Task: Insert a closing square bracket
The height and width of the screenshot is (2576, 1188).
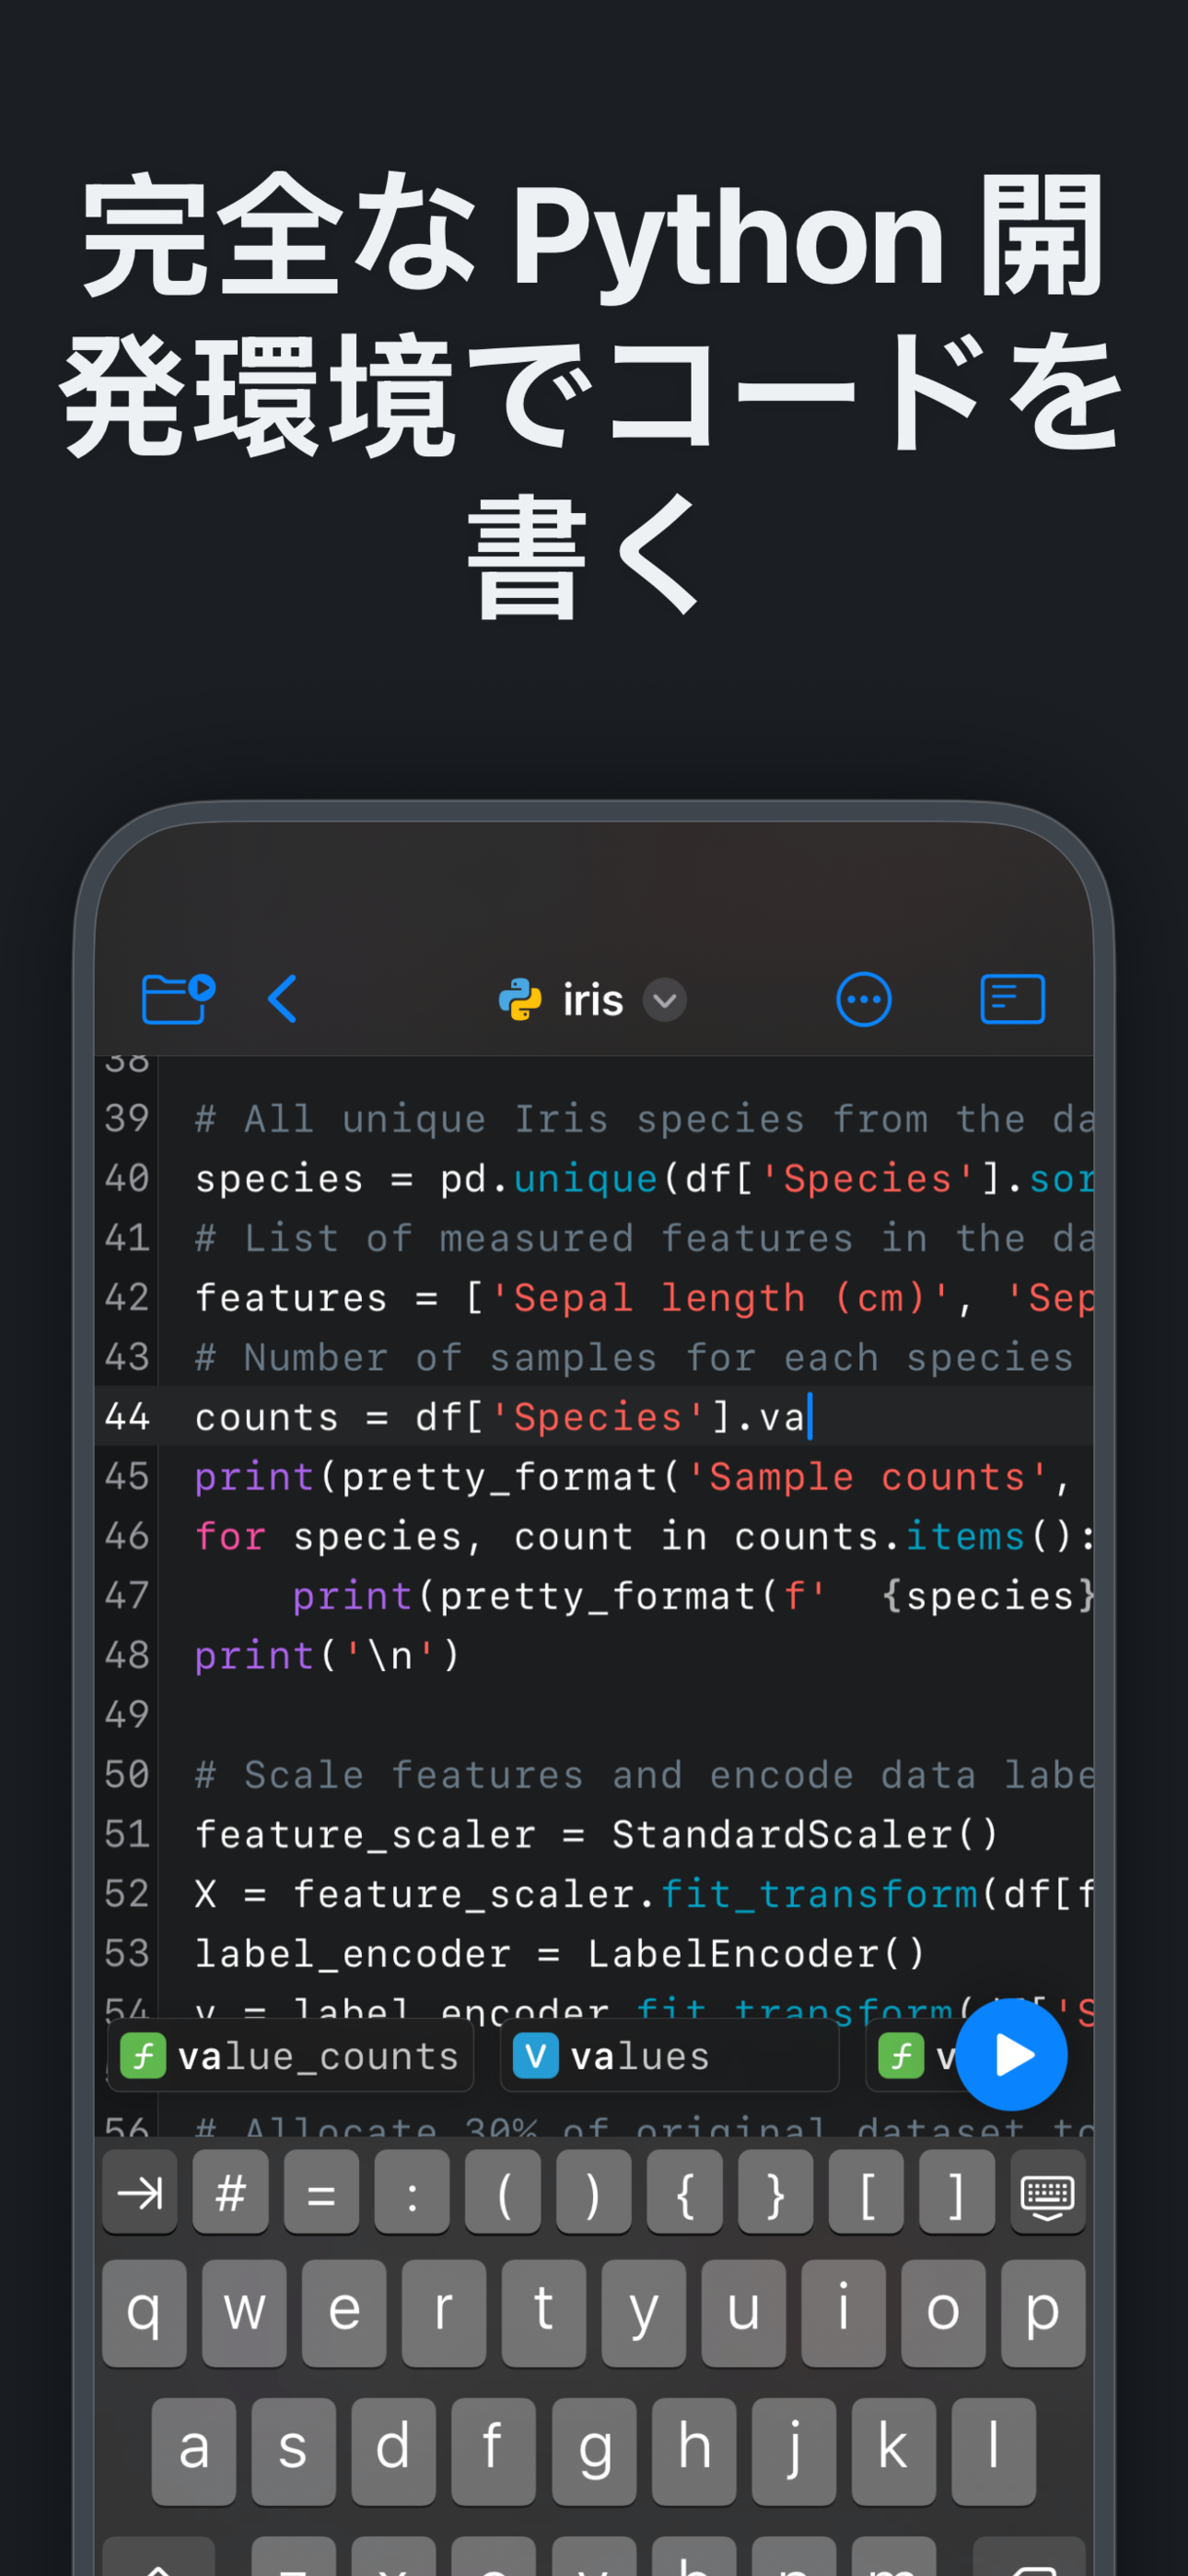Action: coord(957,2194)
